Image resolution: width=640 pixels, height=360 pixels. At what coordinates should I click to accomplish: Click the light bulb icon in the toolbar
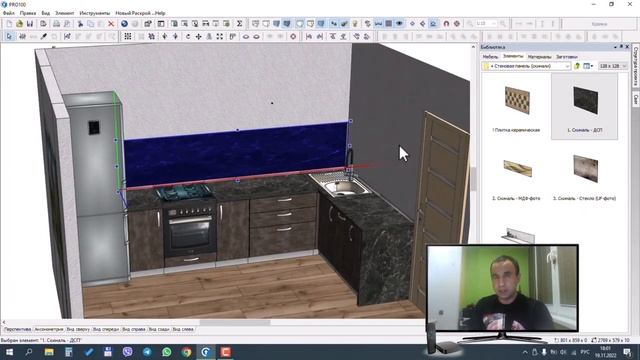[x=355, y=24]
